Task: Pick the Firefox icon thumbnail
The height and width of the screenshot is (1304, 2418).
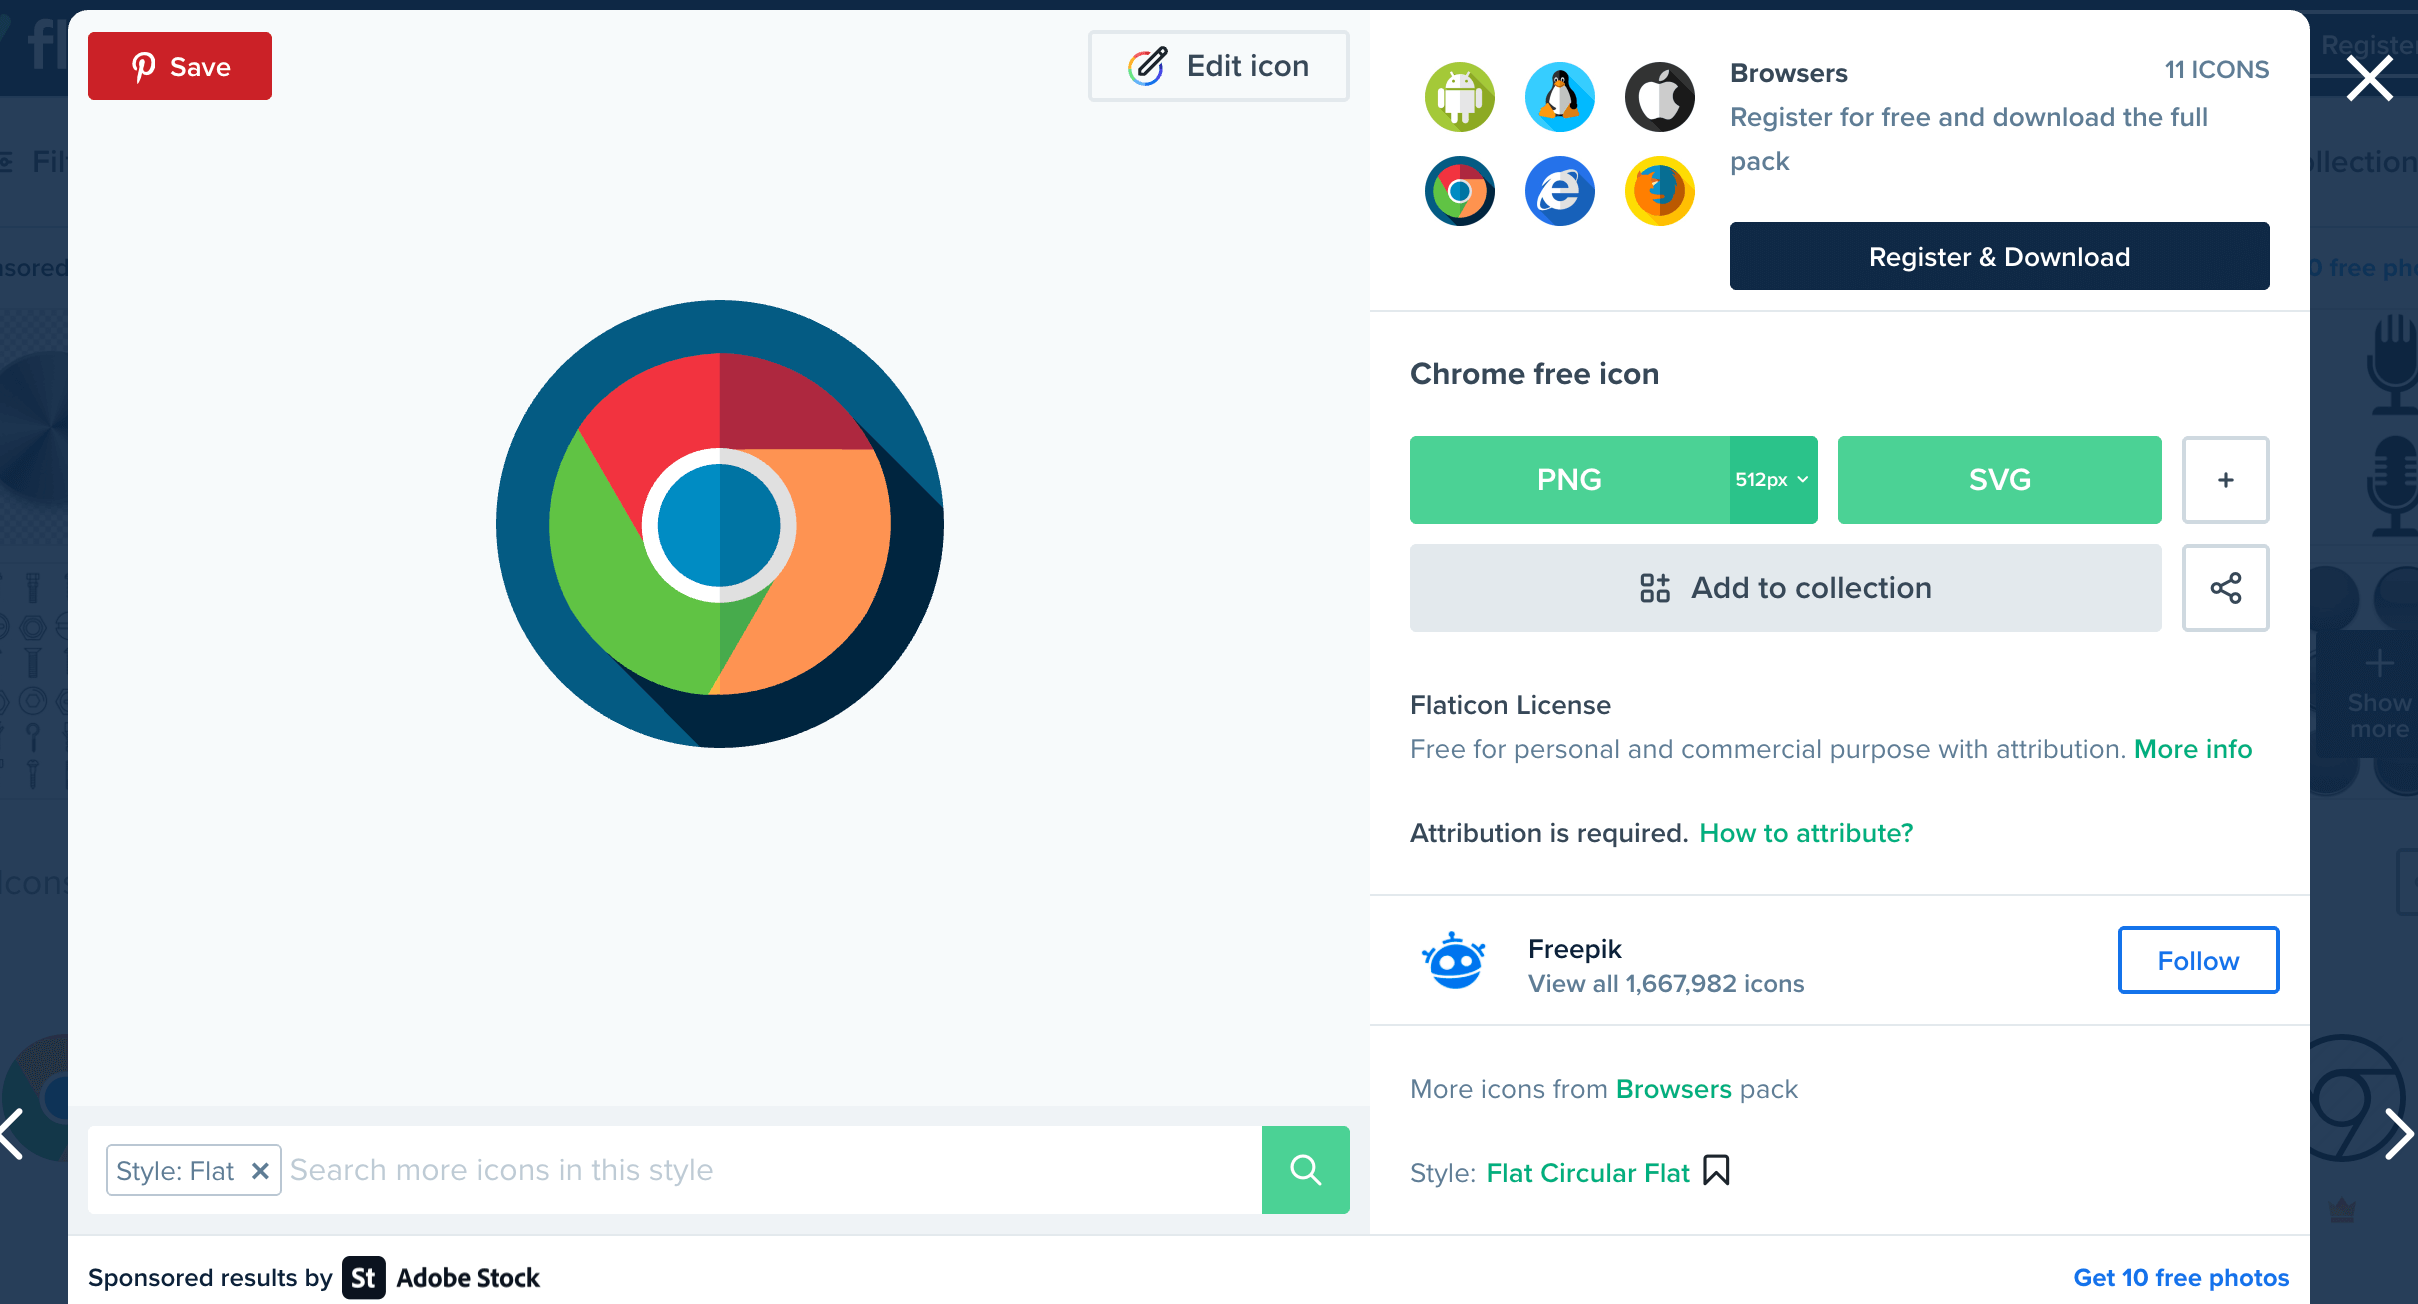Action: tap(1659, 191)
